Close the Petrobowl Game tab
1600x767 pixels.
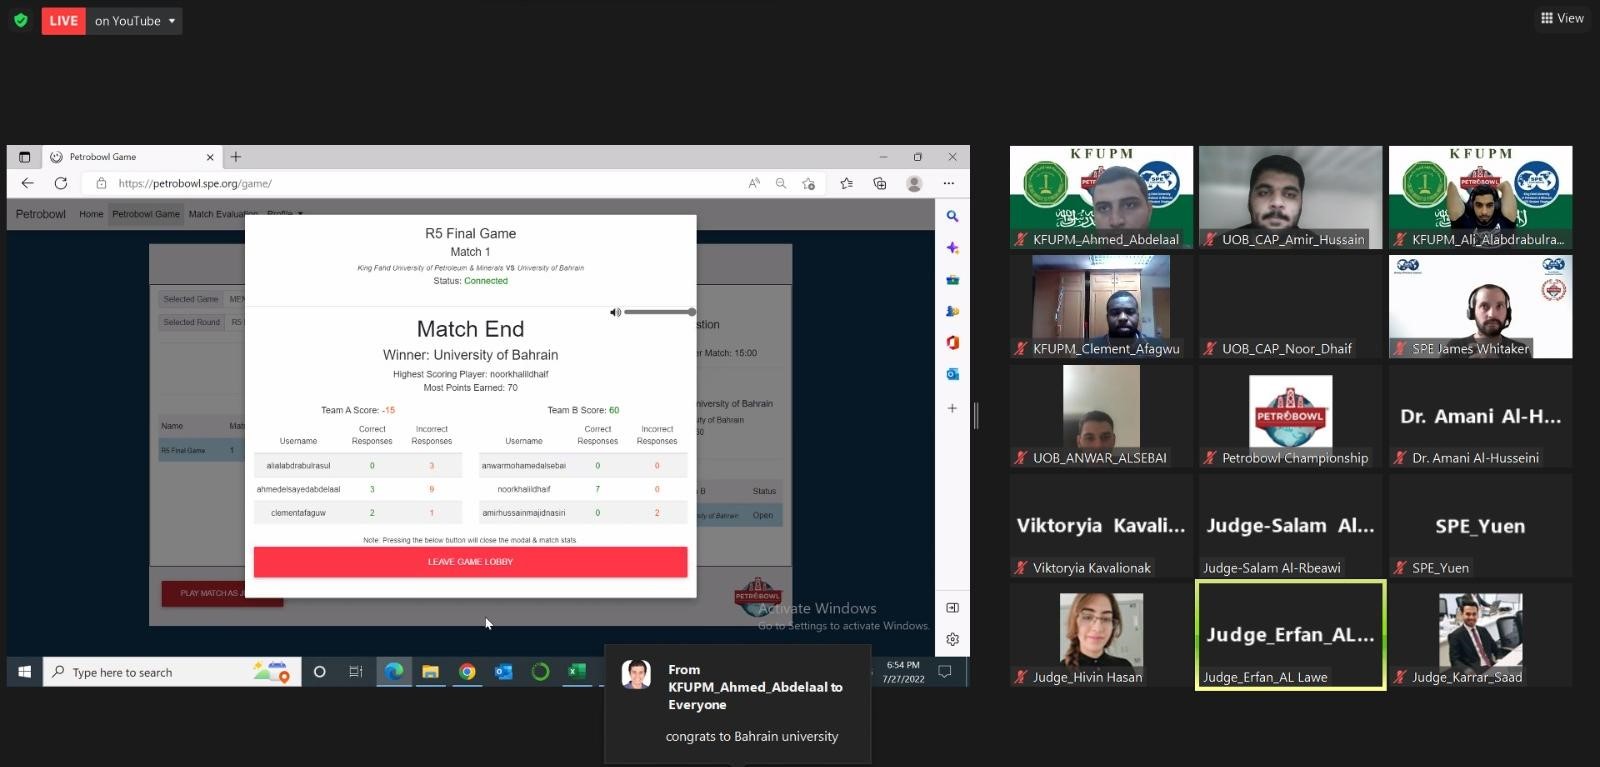210,157
